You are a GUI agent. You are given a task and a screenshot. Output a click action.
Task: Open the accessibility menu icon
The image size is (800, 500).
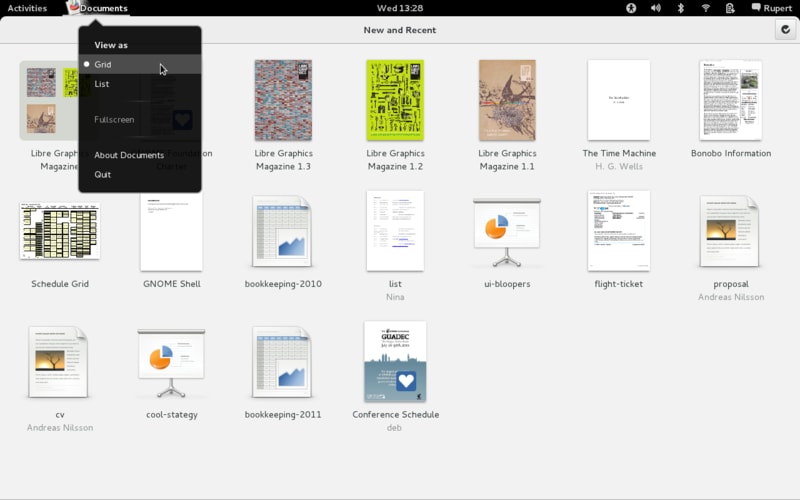coord(631,8)
